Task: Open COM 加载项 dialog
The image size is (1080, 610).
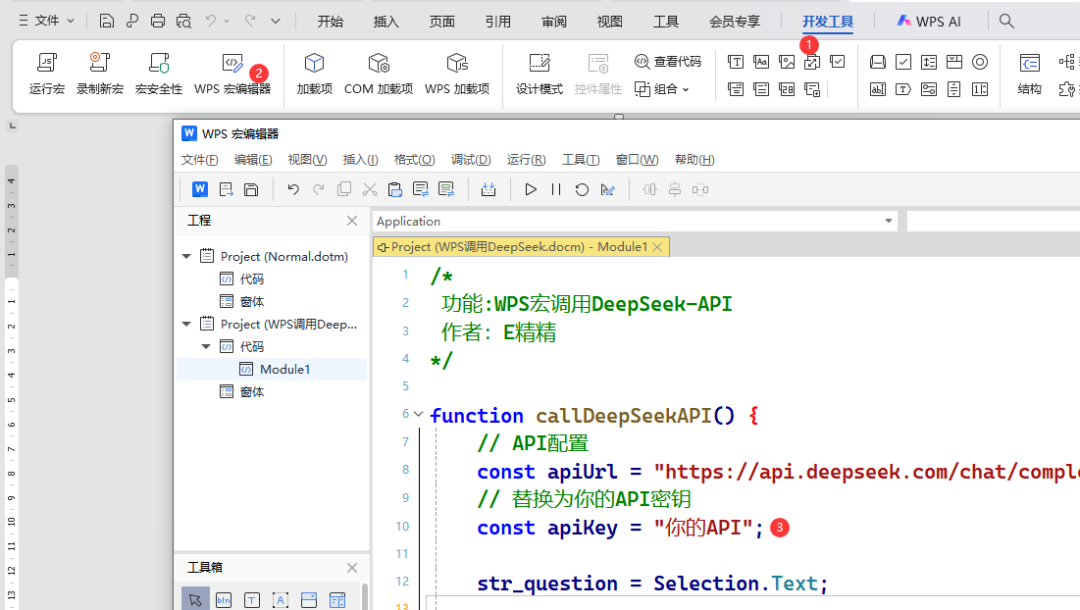Action: coord(378,74)
